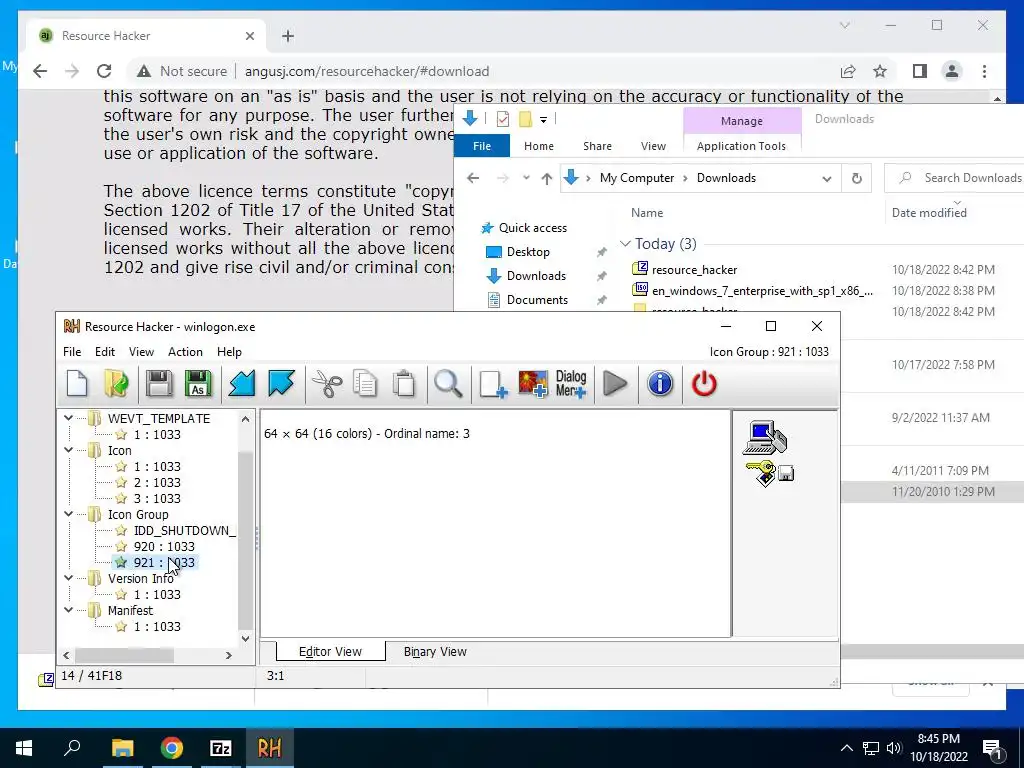Image resolution: width=1024 pixels, height=768 pixels.
Task: Select 1 : 1033 under Version Info
Action: [x=157, y=594]
